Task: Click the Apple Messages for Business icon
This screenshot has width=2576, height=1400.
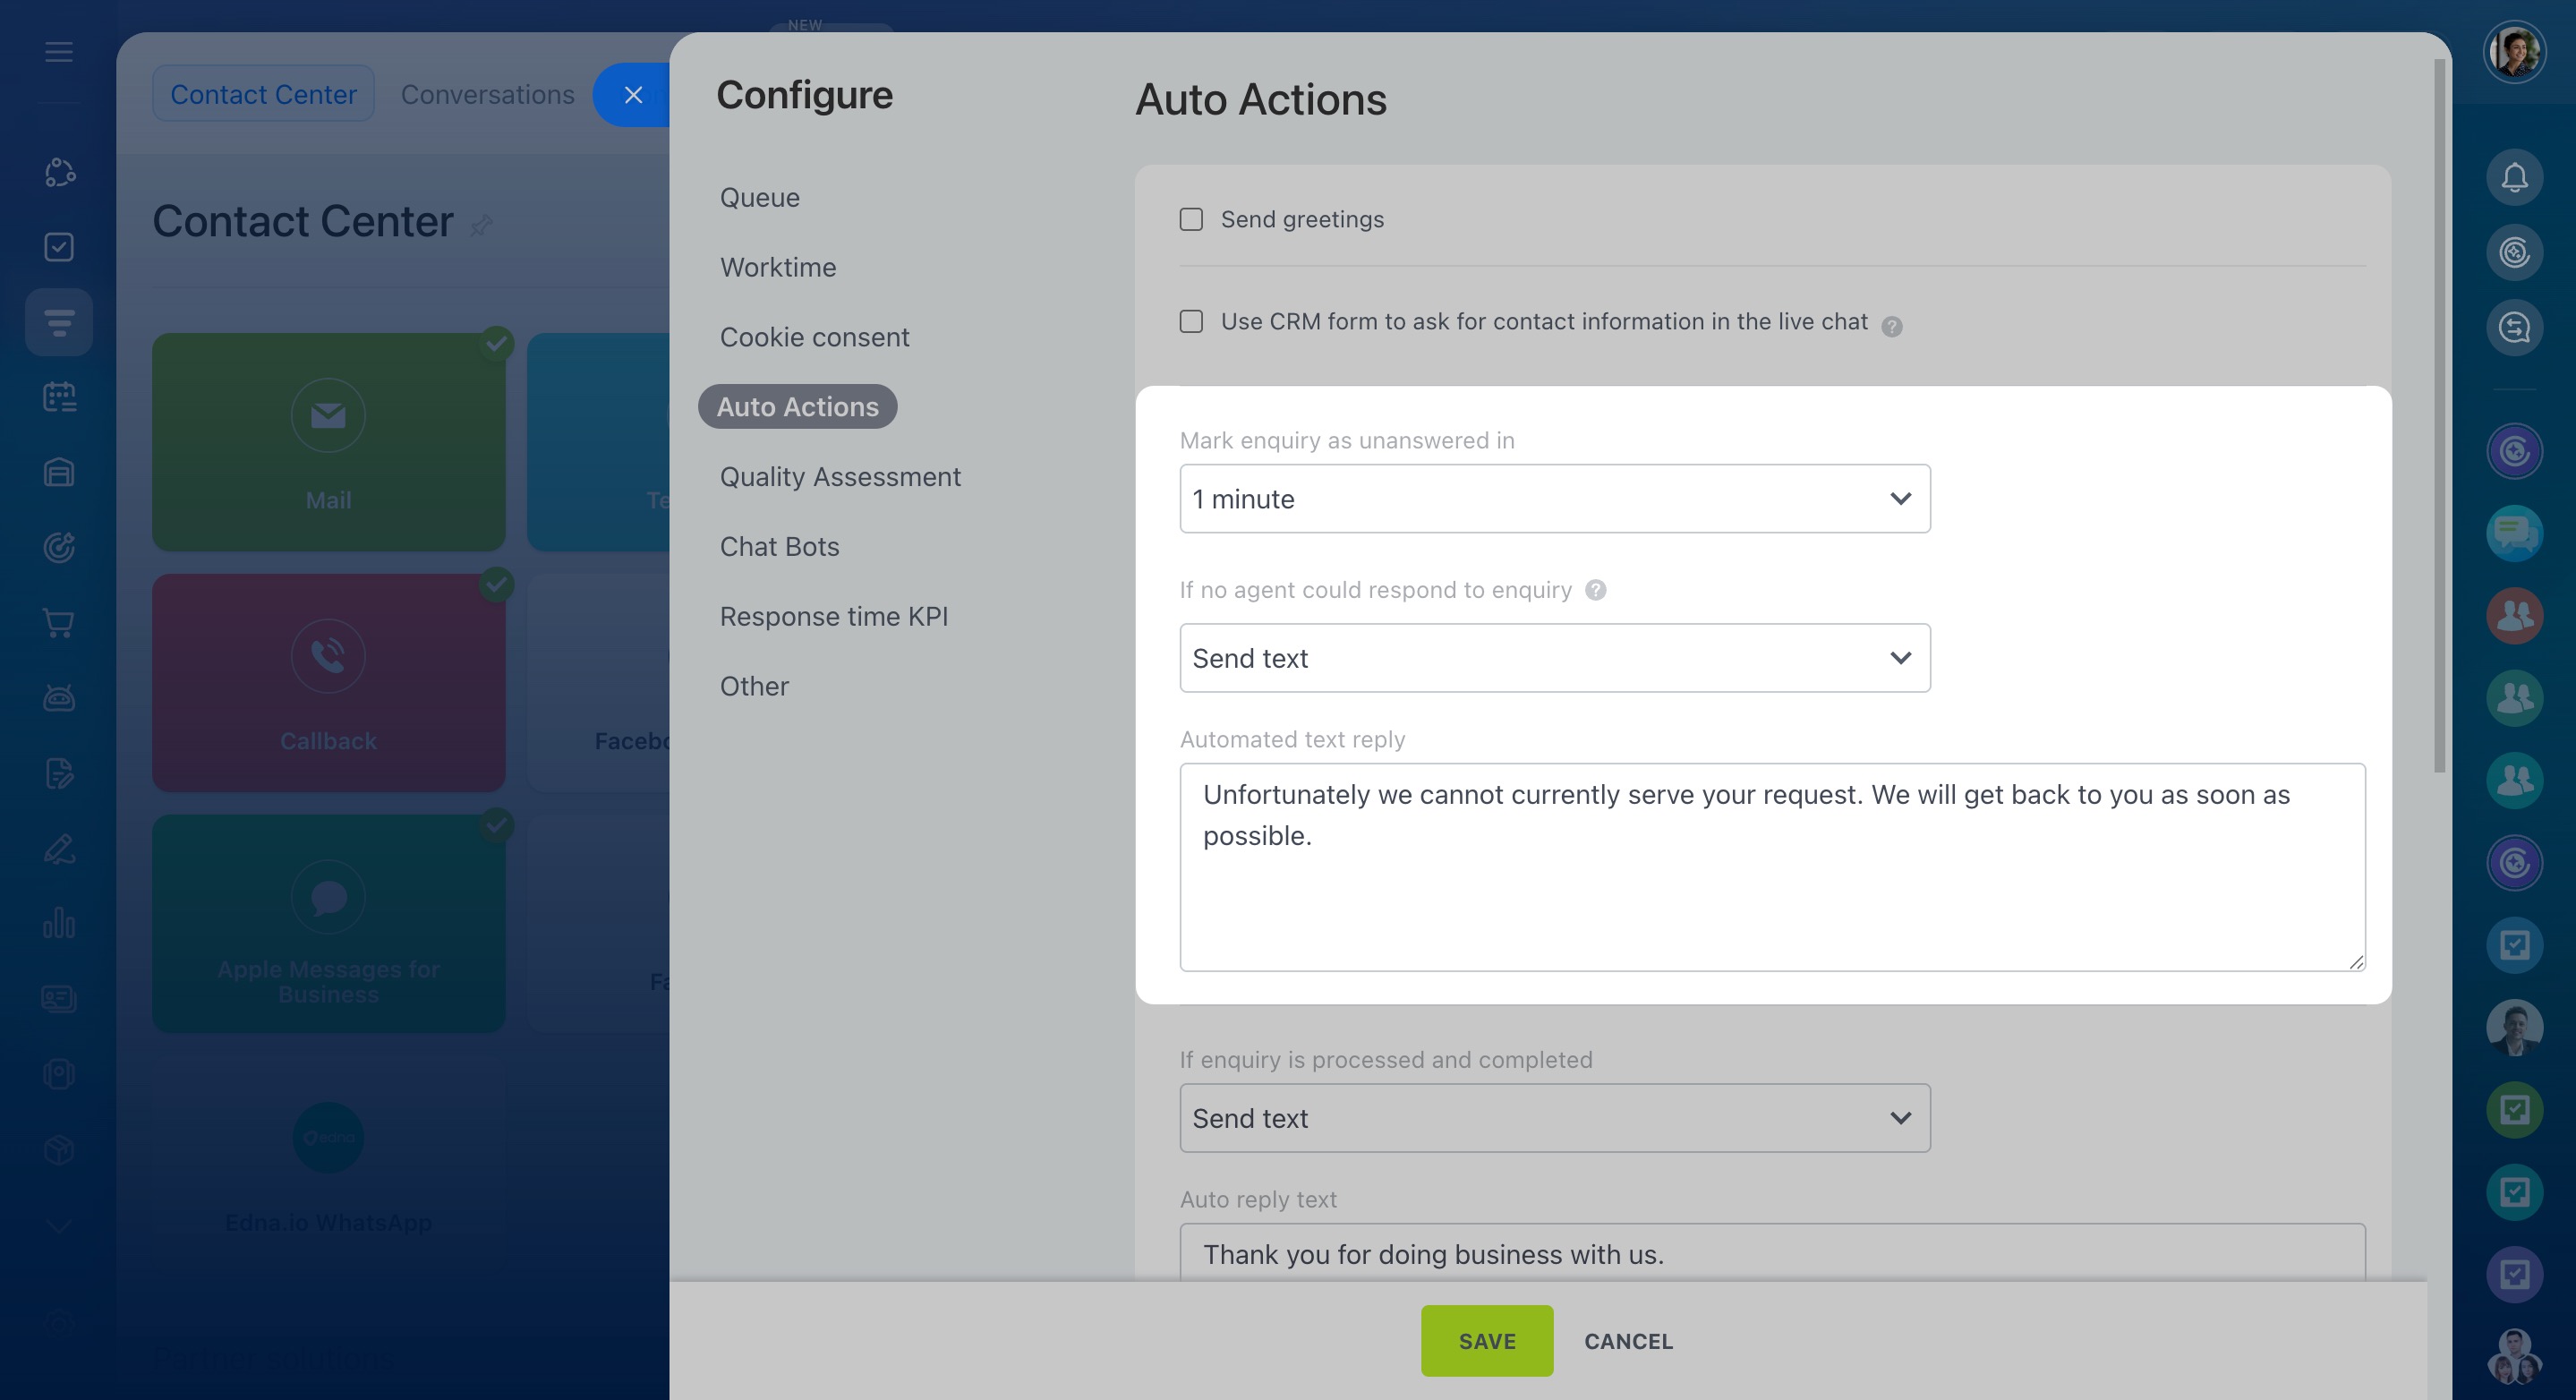Action: (x=328, y=897)
